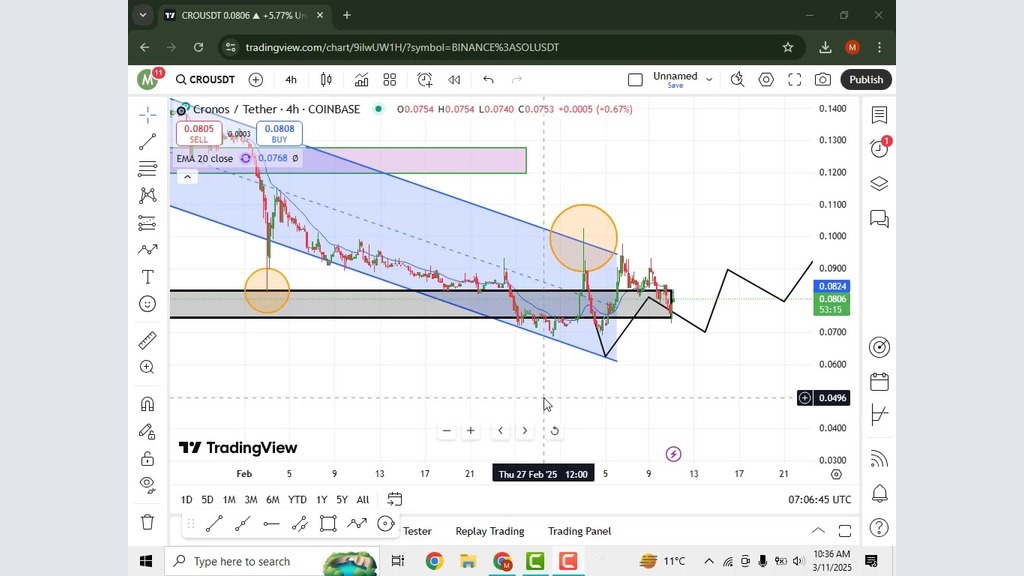The image size is (1024, 576).
Task: Select the ruler measure tool
Action: click(x=148, y=340)
